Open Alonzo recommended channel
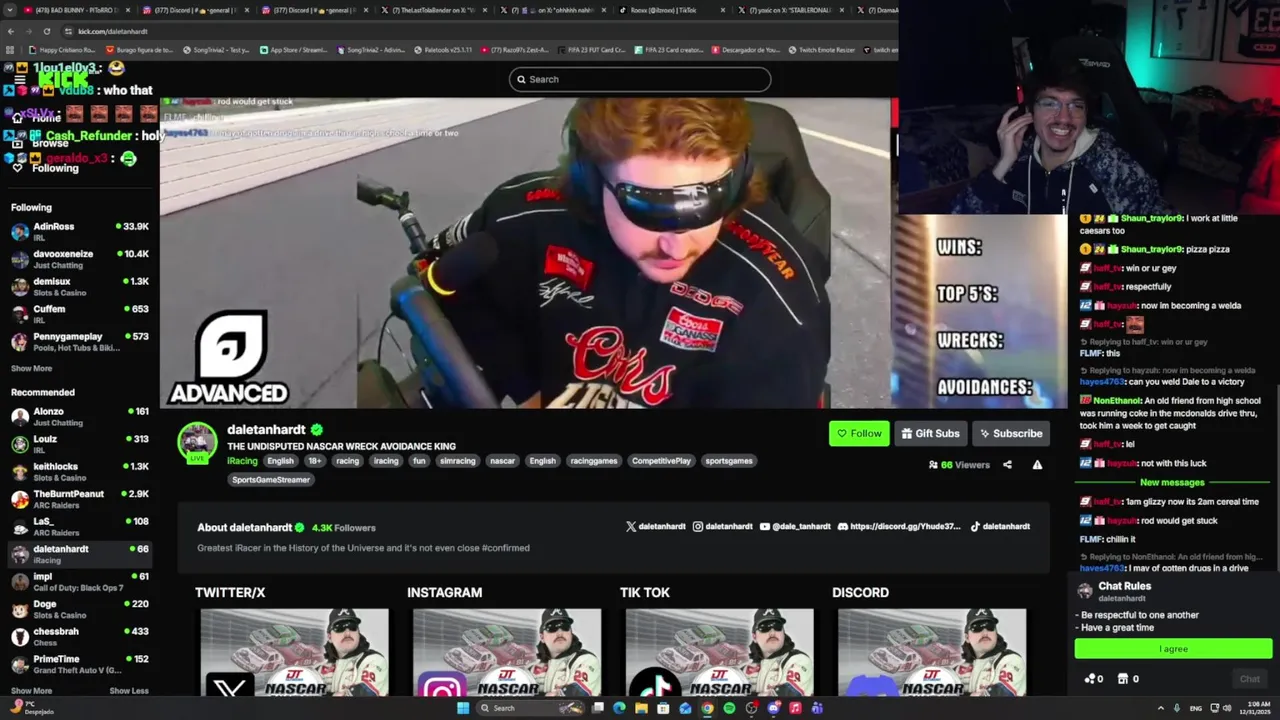 [x=80, y=416]
